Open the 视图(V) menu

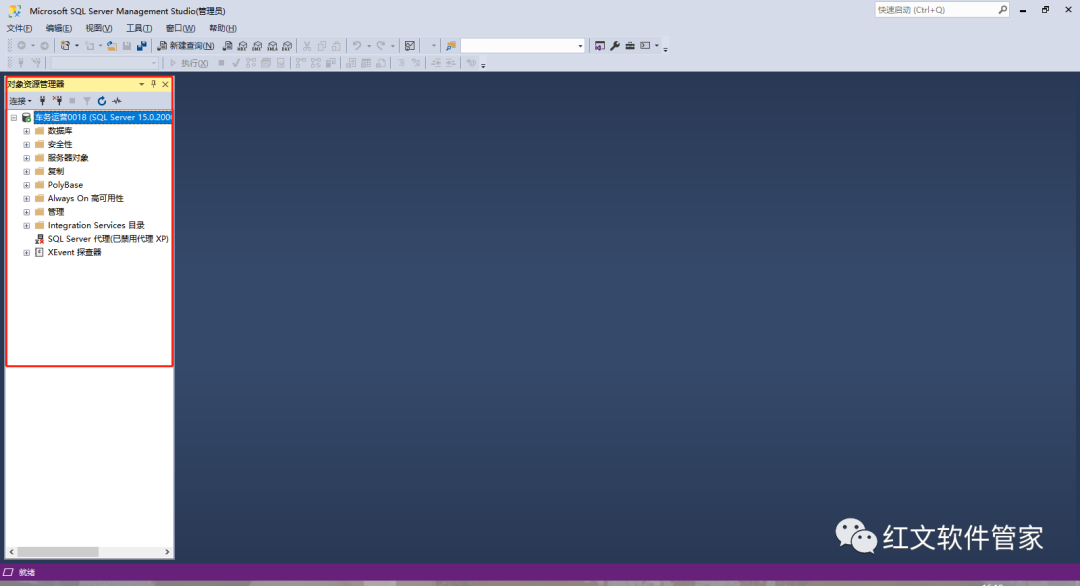pos(98,28)
